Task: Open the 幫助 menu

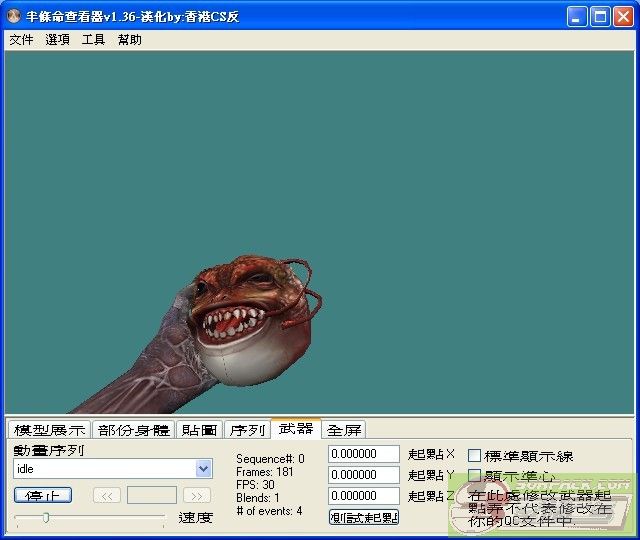Action: pyautogui.click(x=130, y=40)
